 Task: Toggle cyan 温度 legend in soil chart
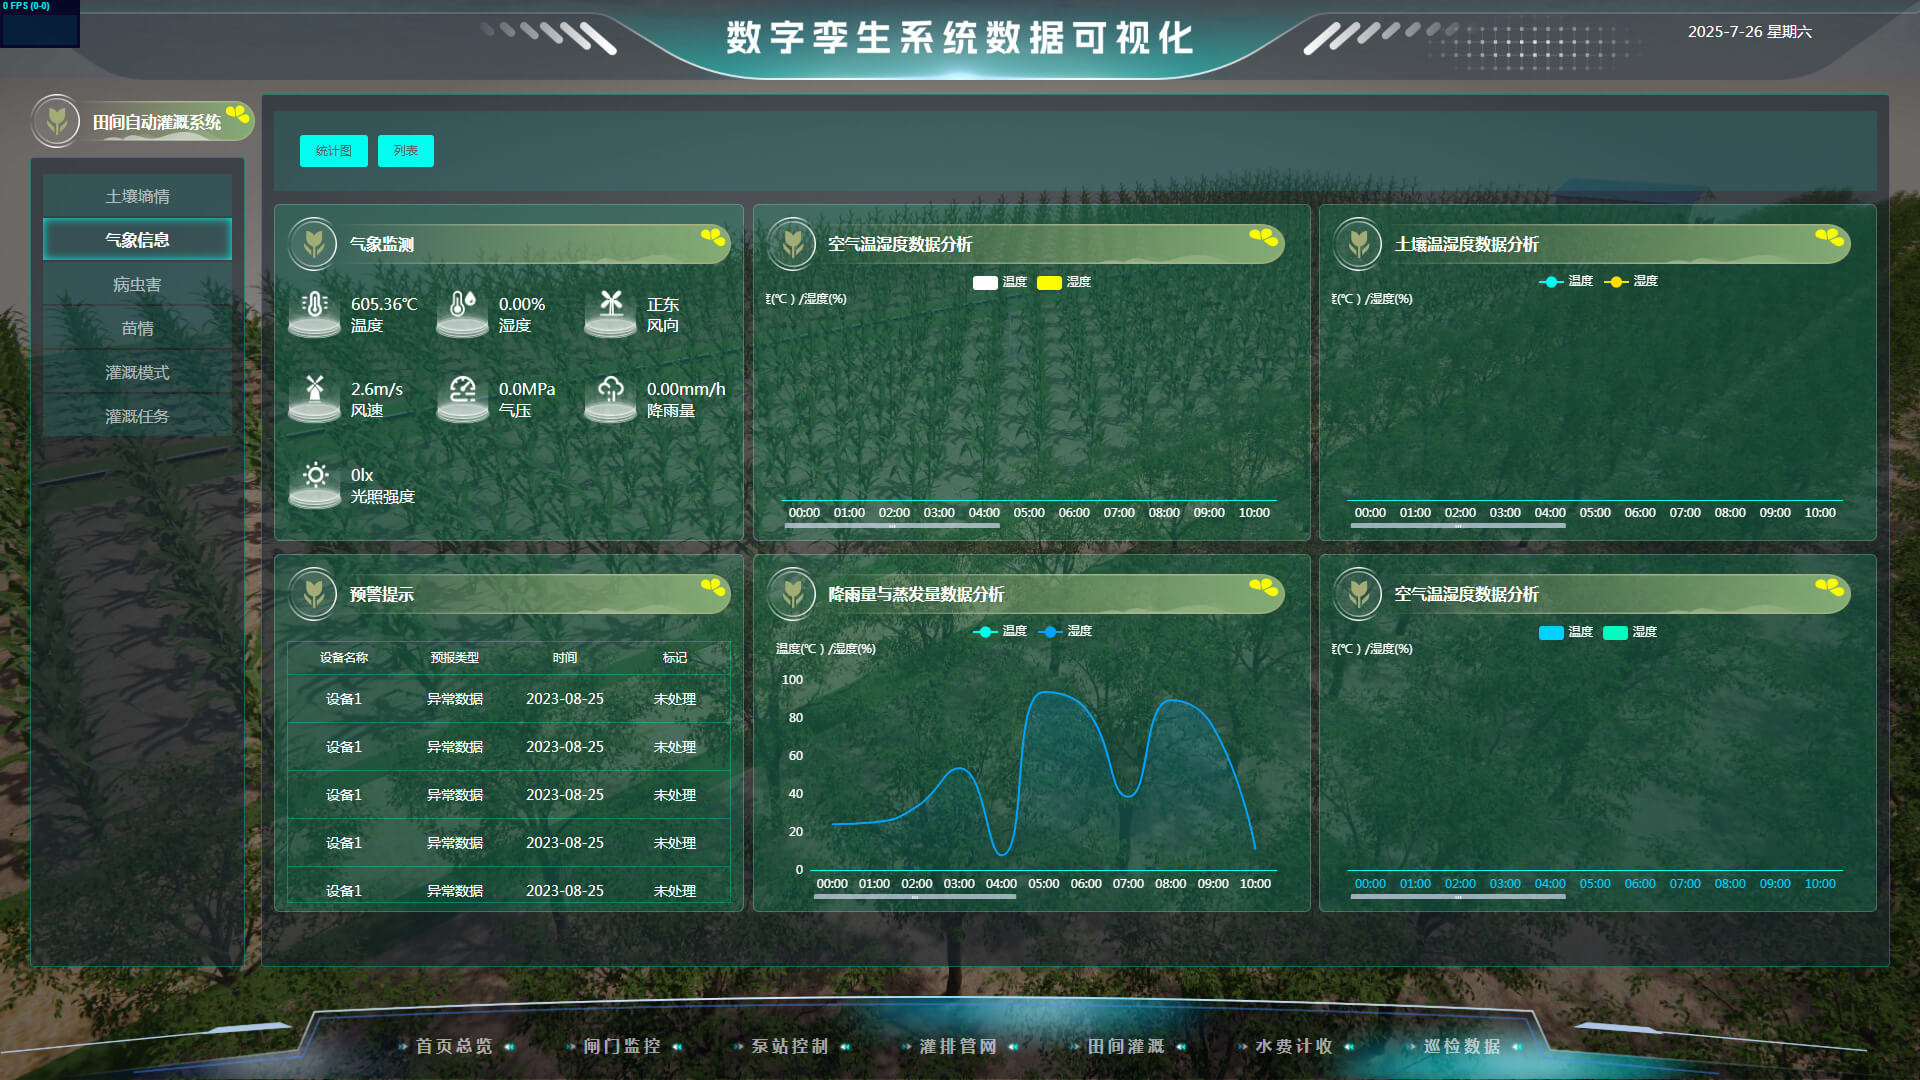pyautogui.click(x=1551, y=281)
